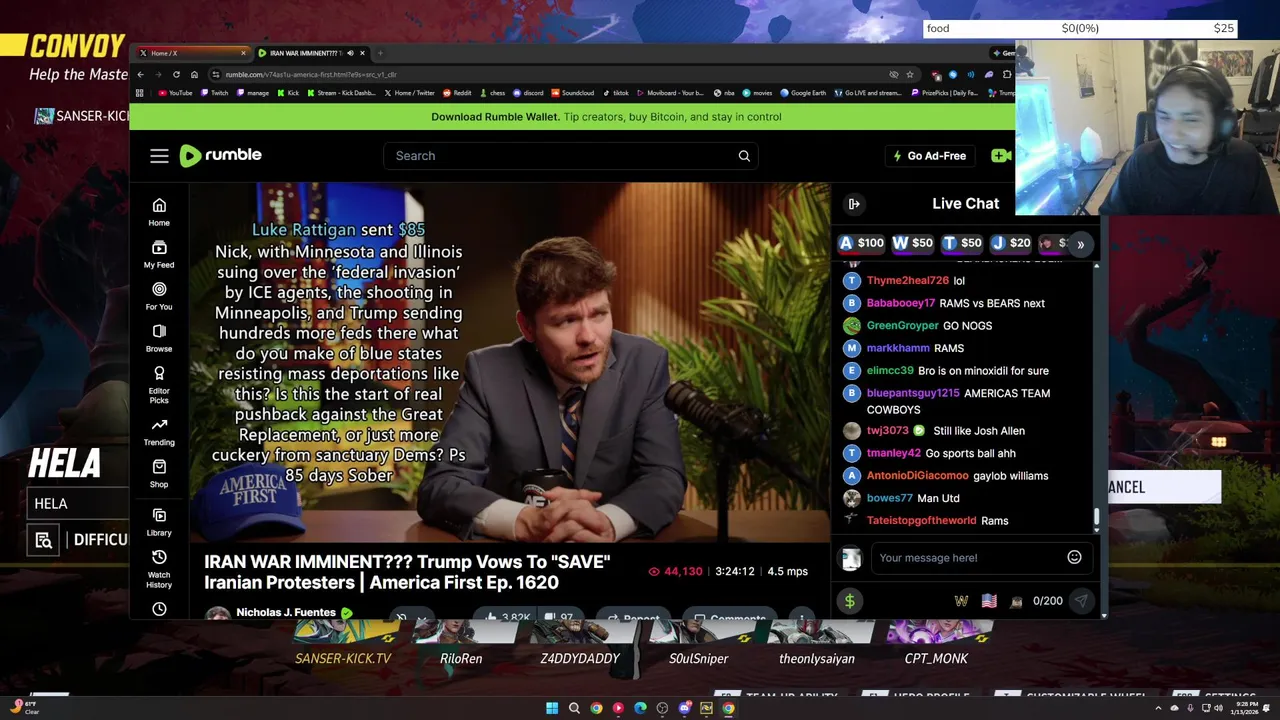Open Library in sidebar

pyautogui.click(x=159, y=522)
